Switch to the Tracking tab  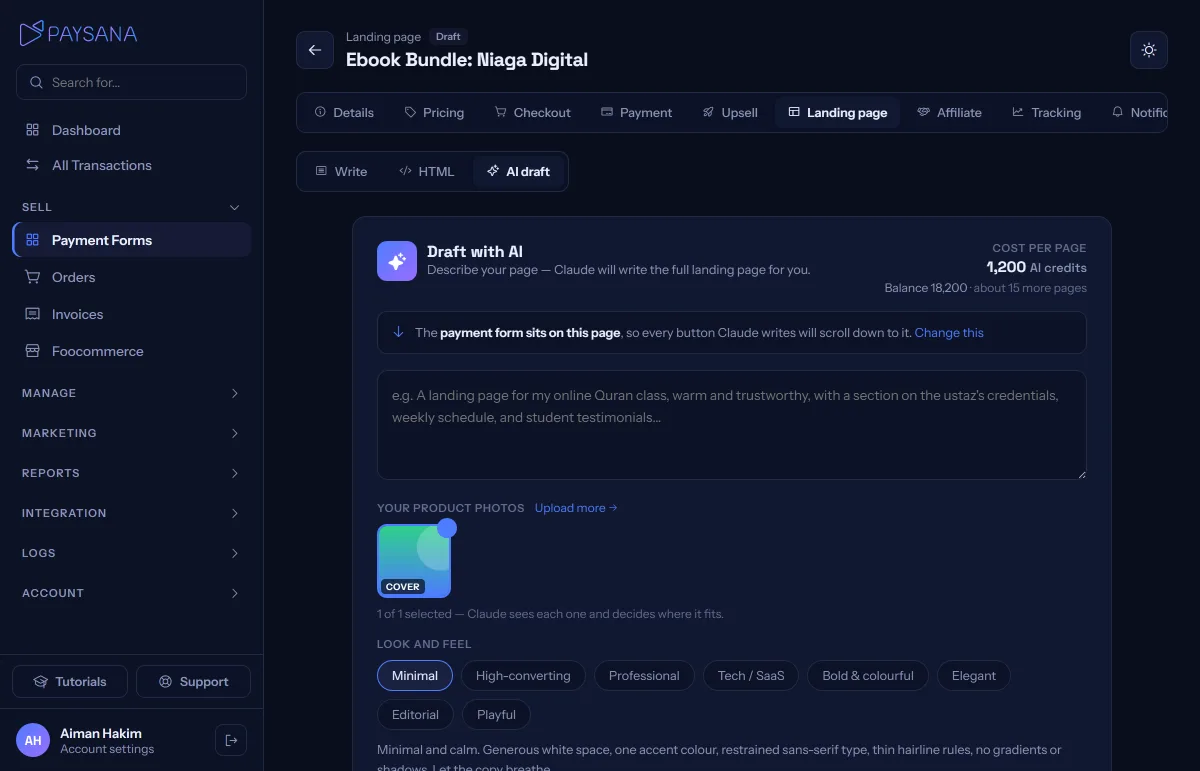pyautogui.click(x=1046, y=112)
